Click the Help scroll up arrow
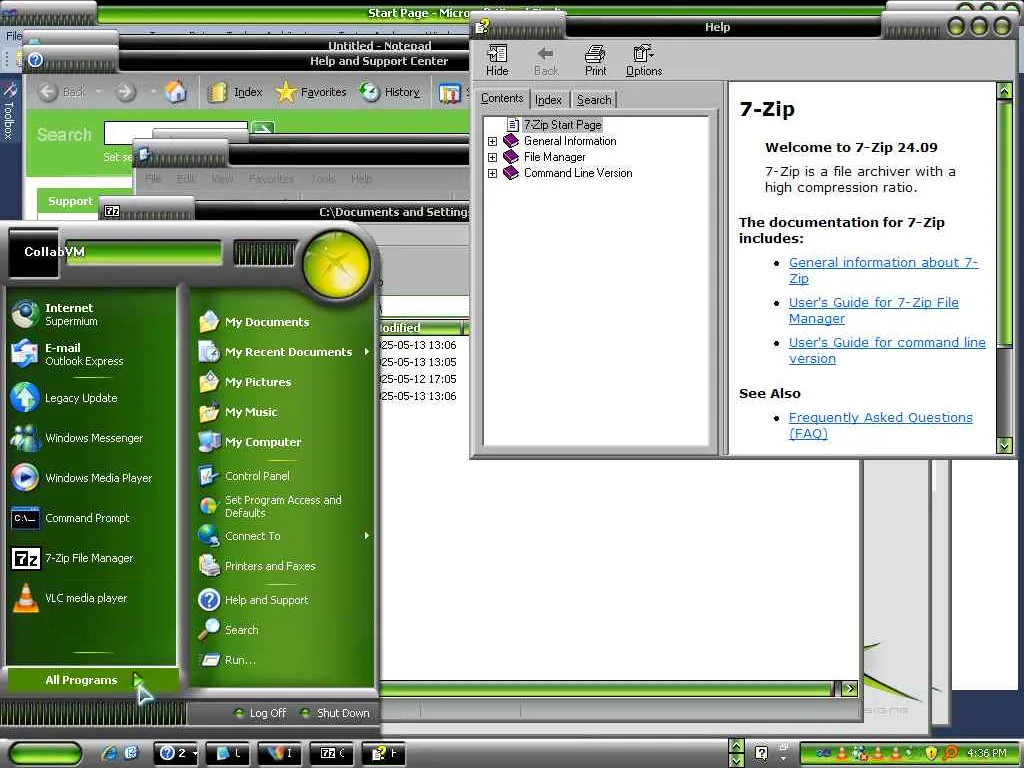 pos(1004,91)
